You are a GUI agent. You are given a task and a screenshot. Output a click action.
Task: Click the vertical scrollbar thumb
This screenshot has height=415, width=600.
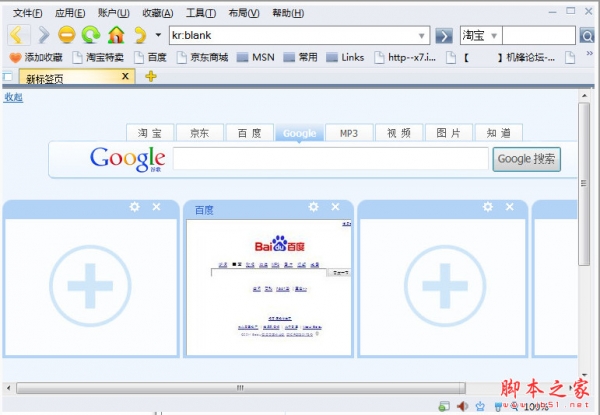(584, 184)
